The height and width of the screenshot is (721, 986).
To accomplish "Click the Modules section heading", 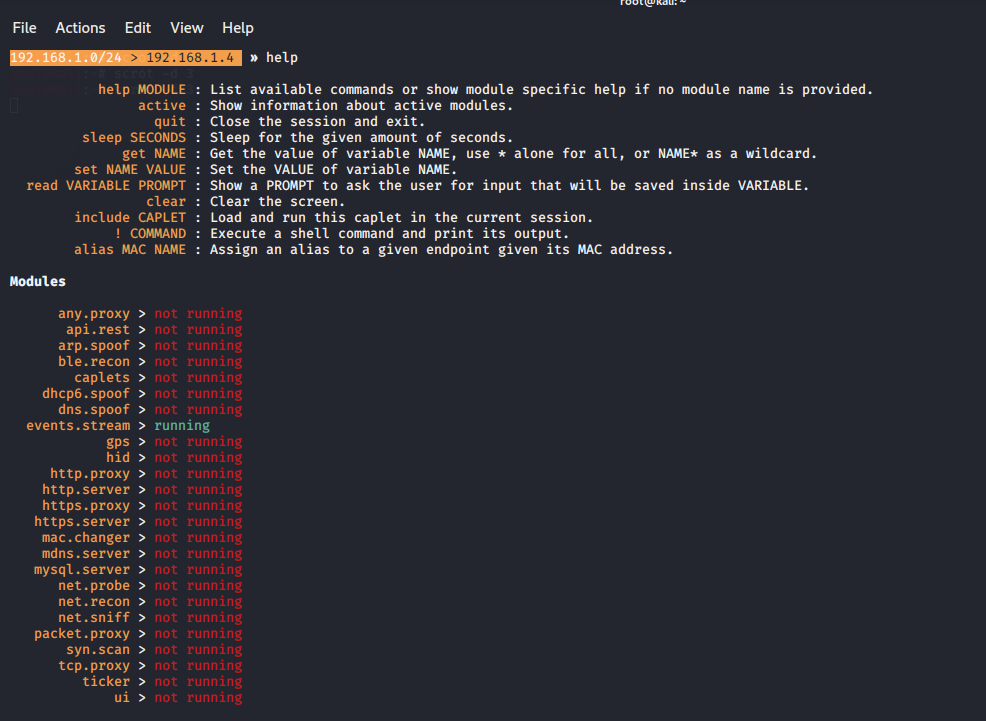I will 38,282.
